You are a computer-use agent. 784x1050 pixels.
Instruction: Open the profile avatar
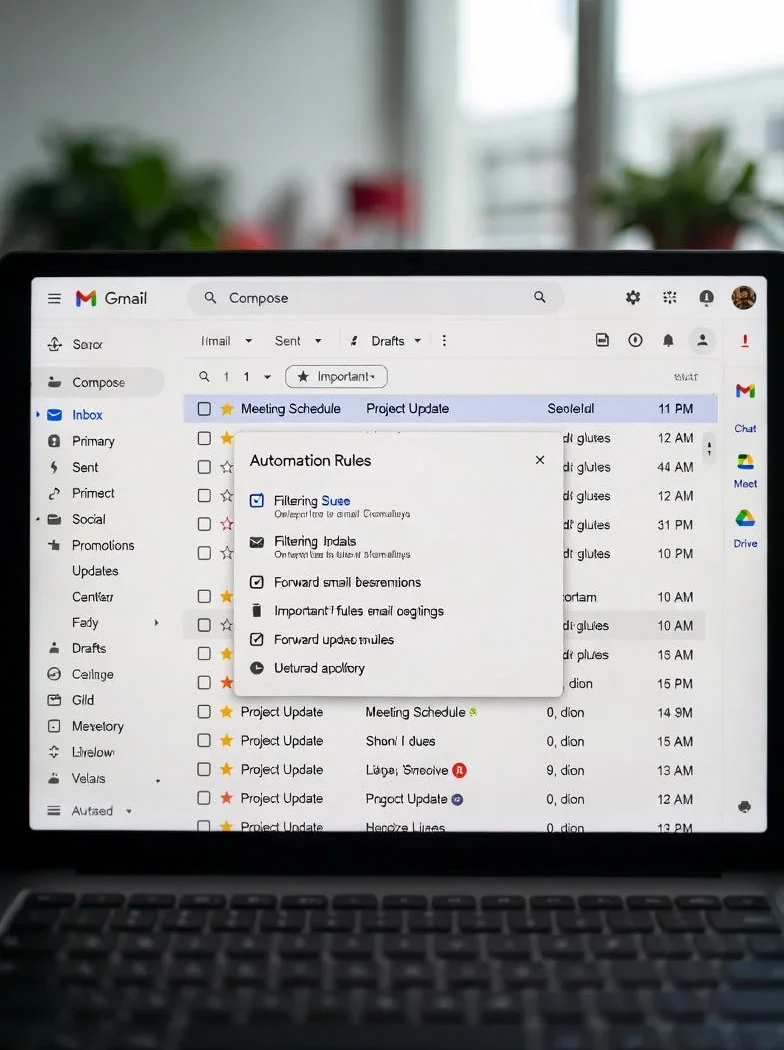[x=744, y=297]
